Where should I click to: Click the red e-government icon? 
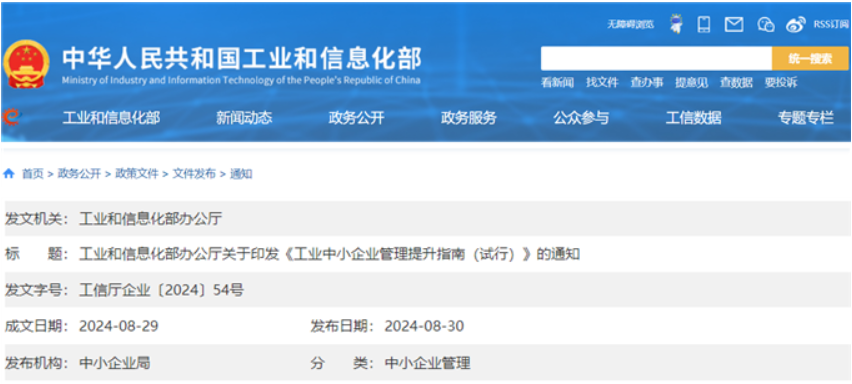10,117
